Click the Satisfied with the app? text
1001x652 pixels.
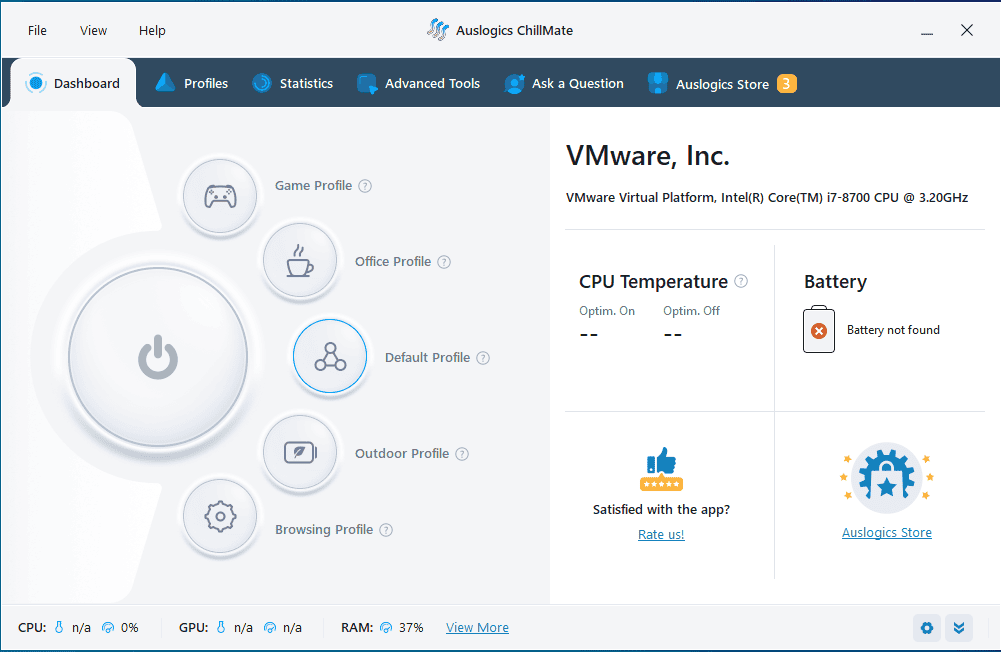pyautogui.click(x=661, y=510)
